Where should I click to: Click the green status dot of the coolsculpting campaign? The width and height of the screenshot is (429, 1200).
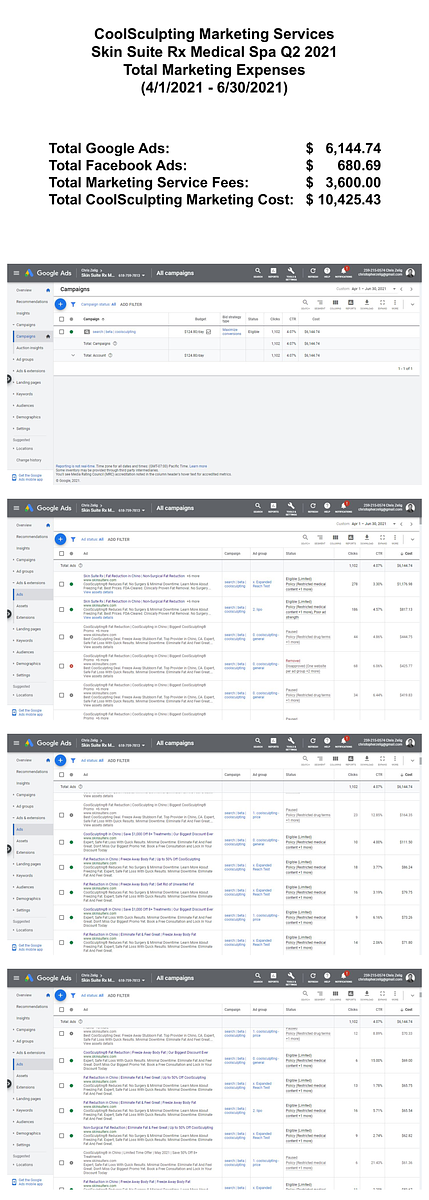(x=71, y=331)
